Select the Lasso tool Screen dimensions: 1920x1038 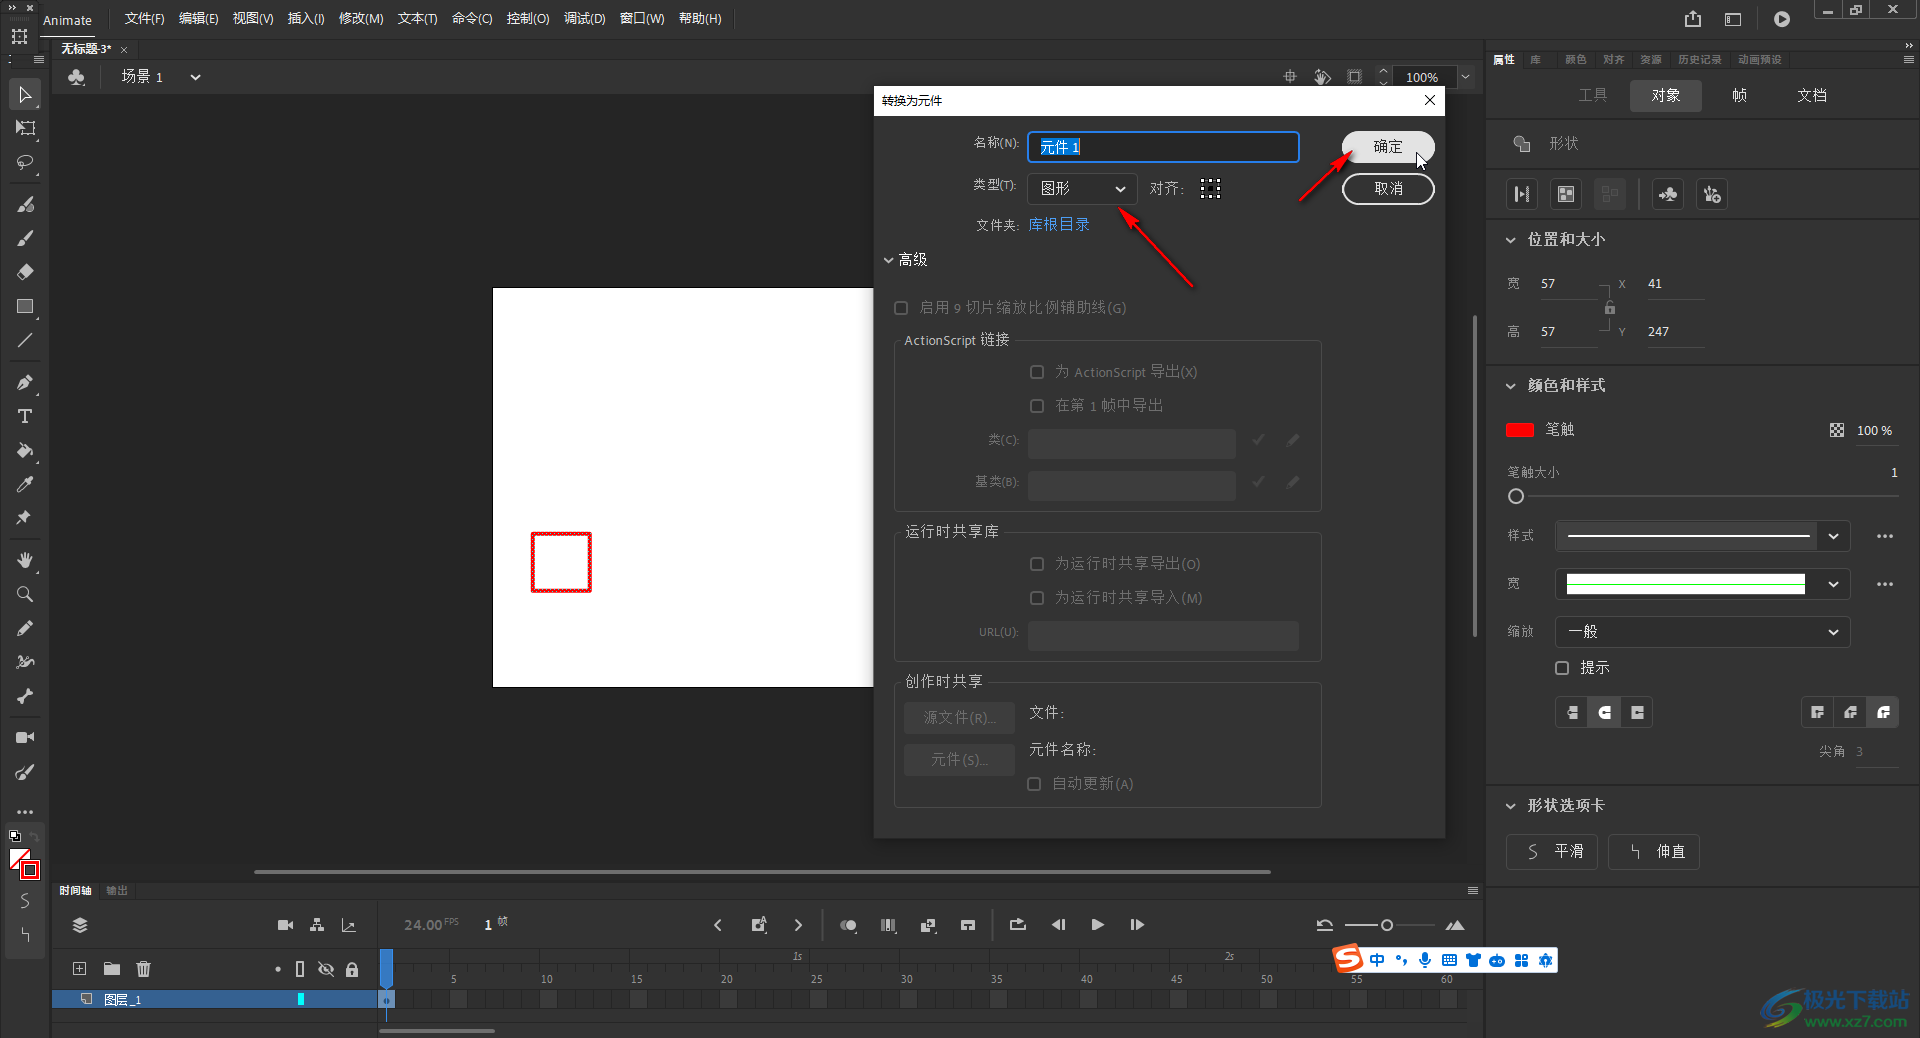25,162
